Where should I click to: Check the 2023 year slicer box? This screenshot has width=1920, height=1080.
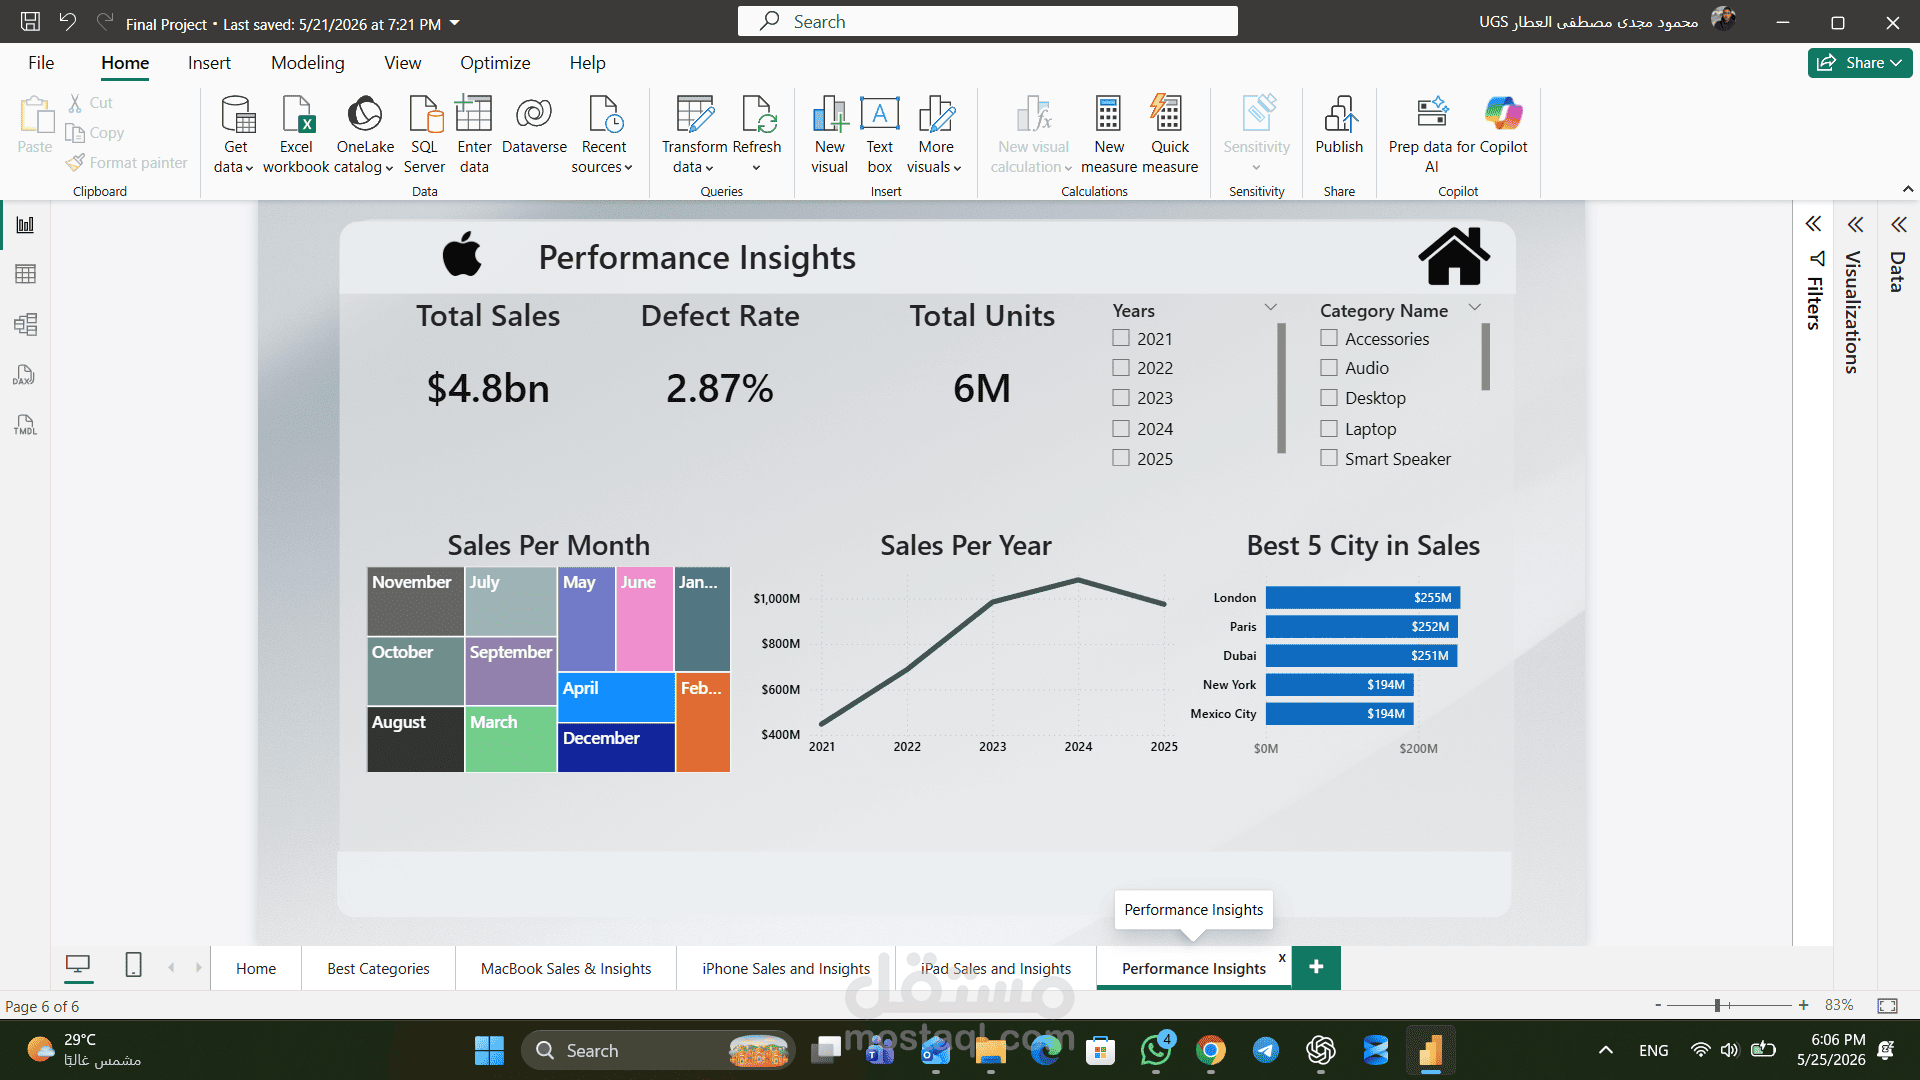pos(1121,397)
